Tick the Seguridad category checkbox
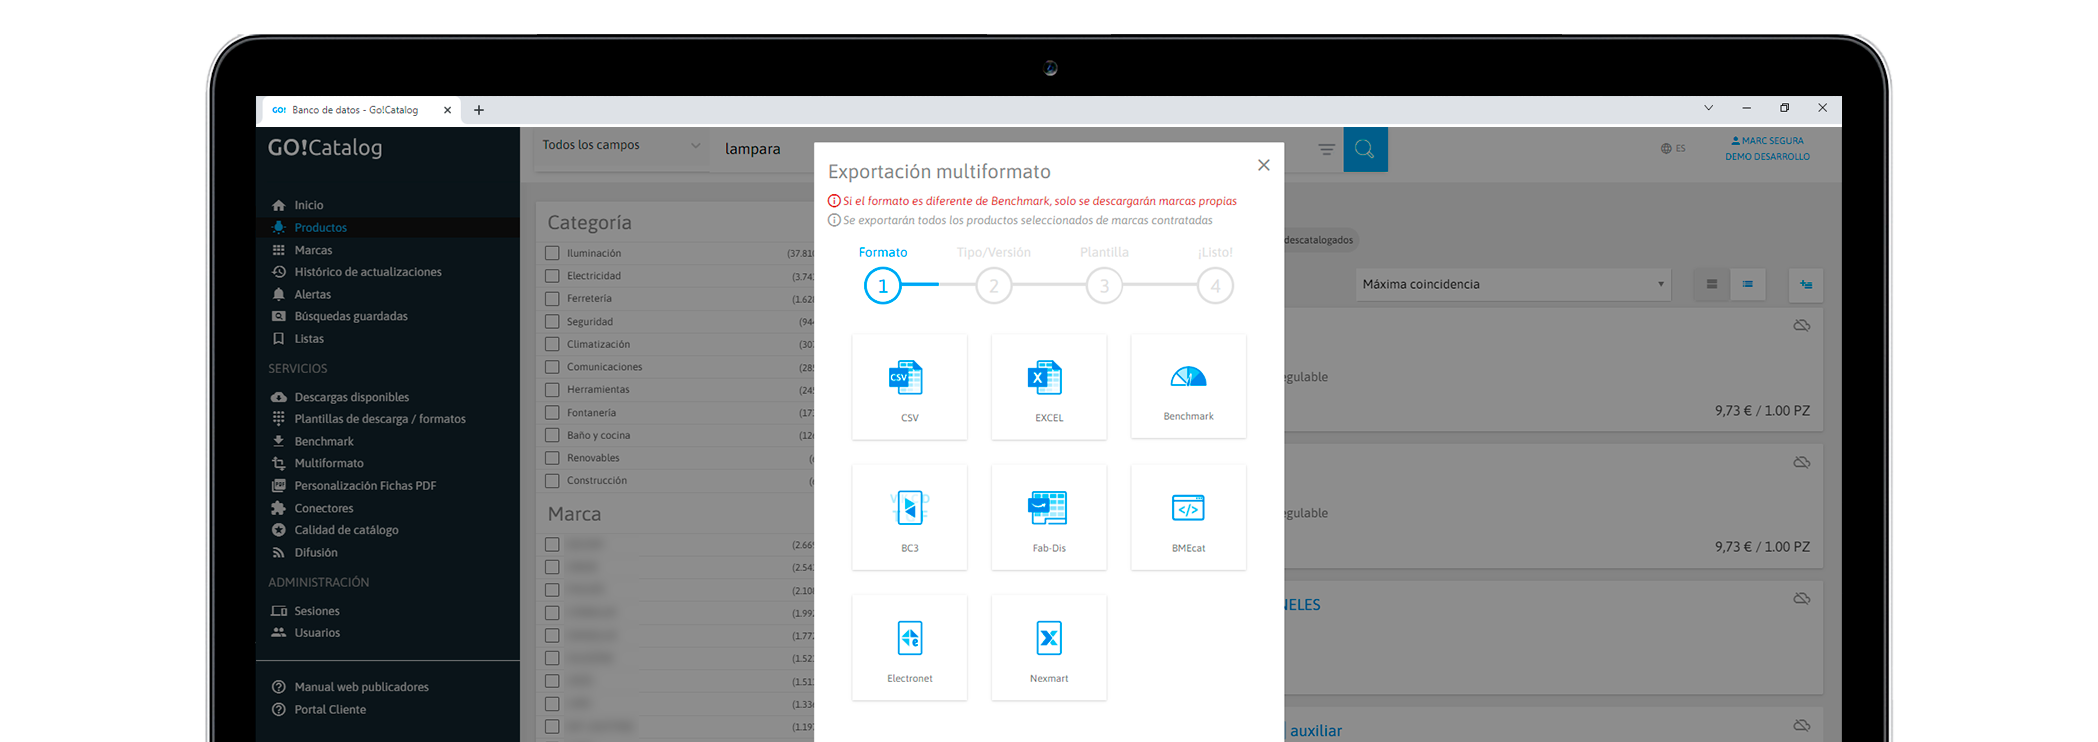 (552, 321)
